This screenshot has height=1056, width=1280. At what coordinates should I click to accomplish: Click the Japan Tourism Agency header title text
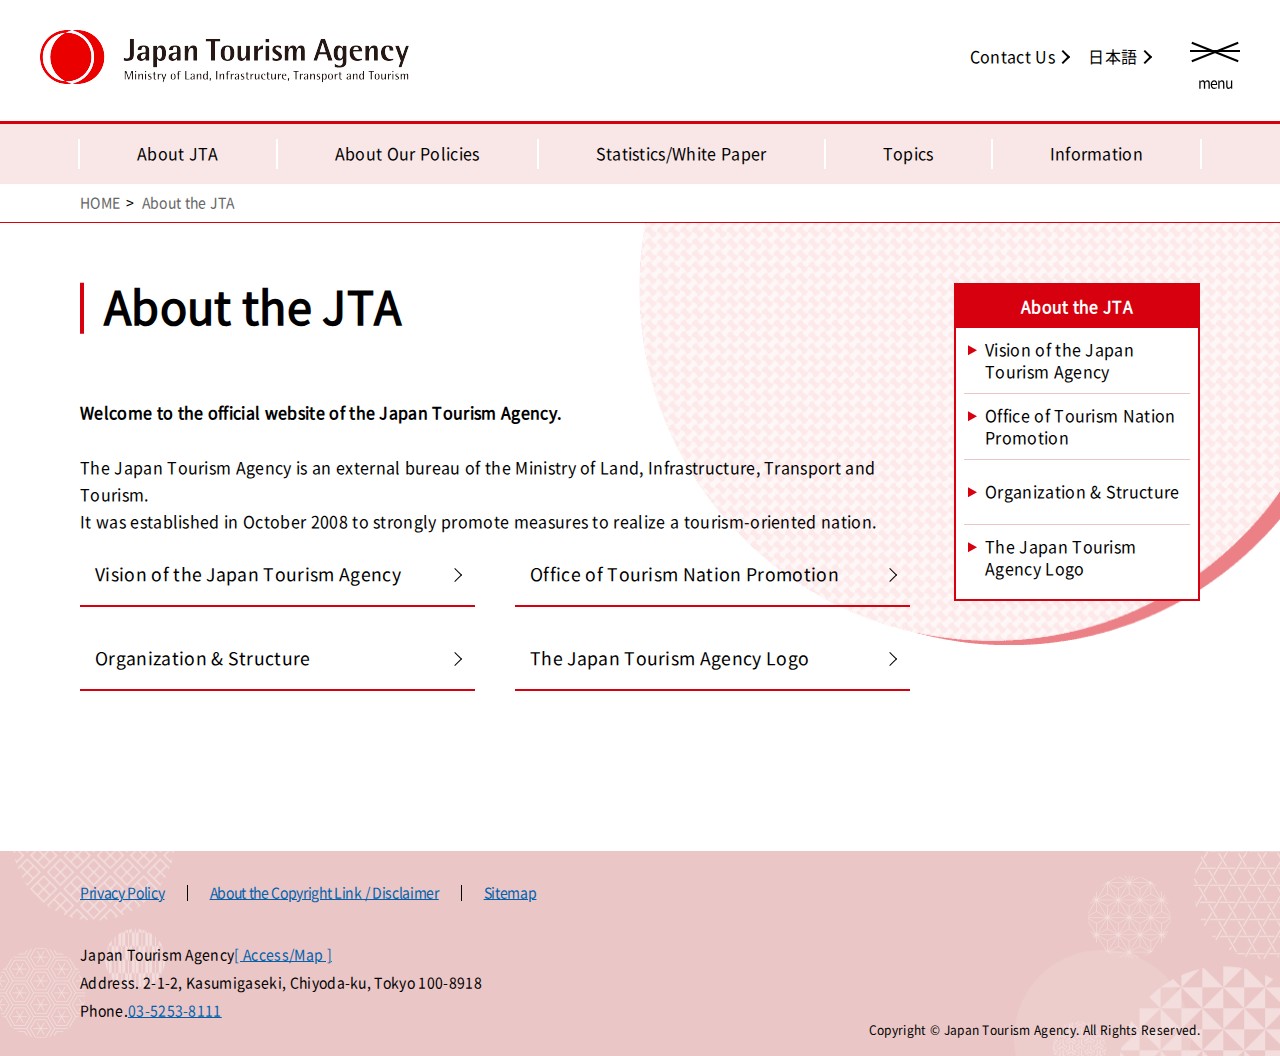[266, 50]
